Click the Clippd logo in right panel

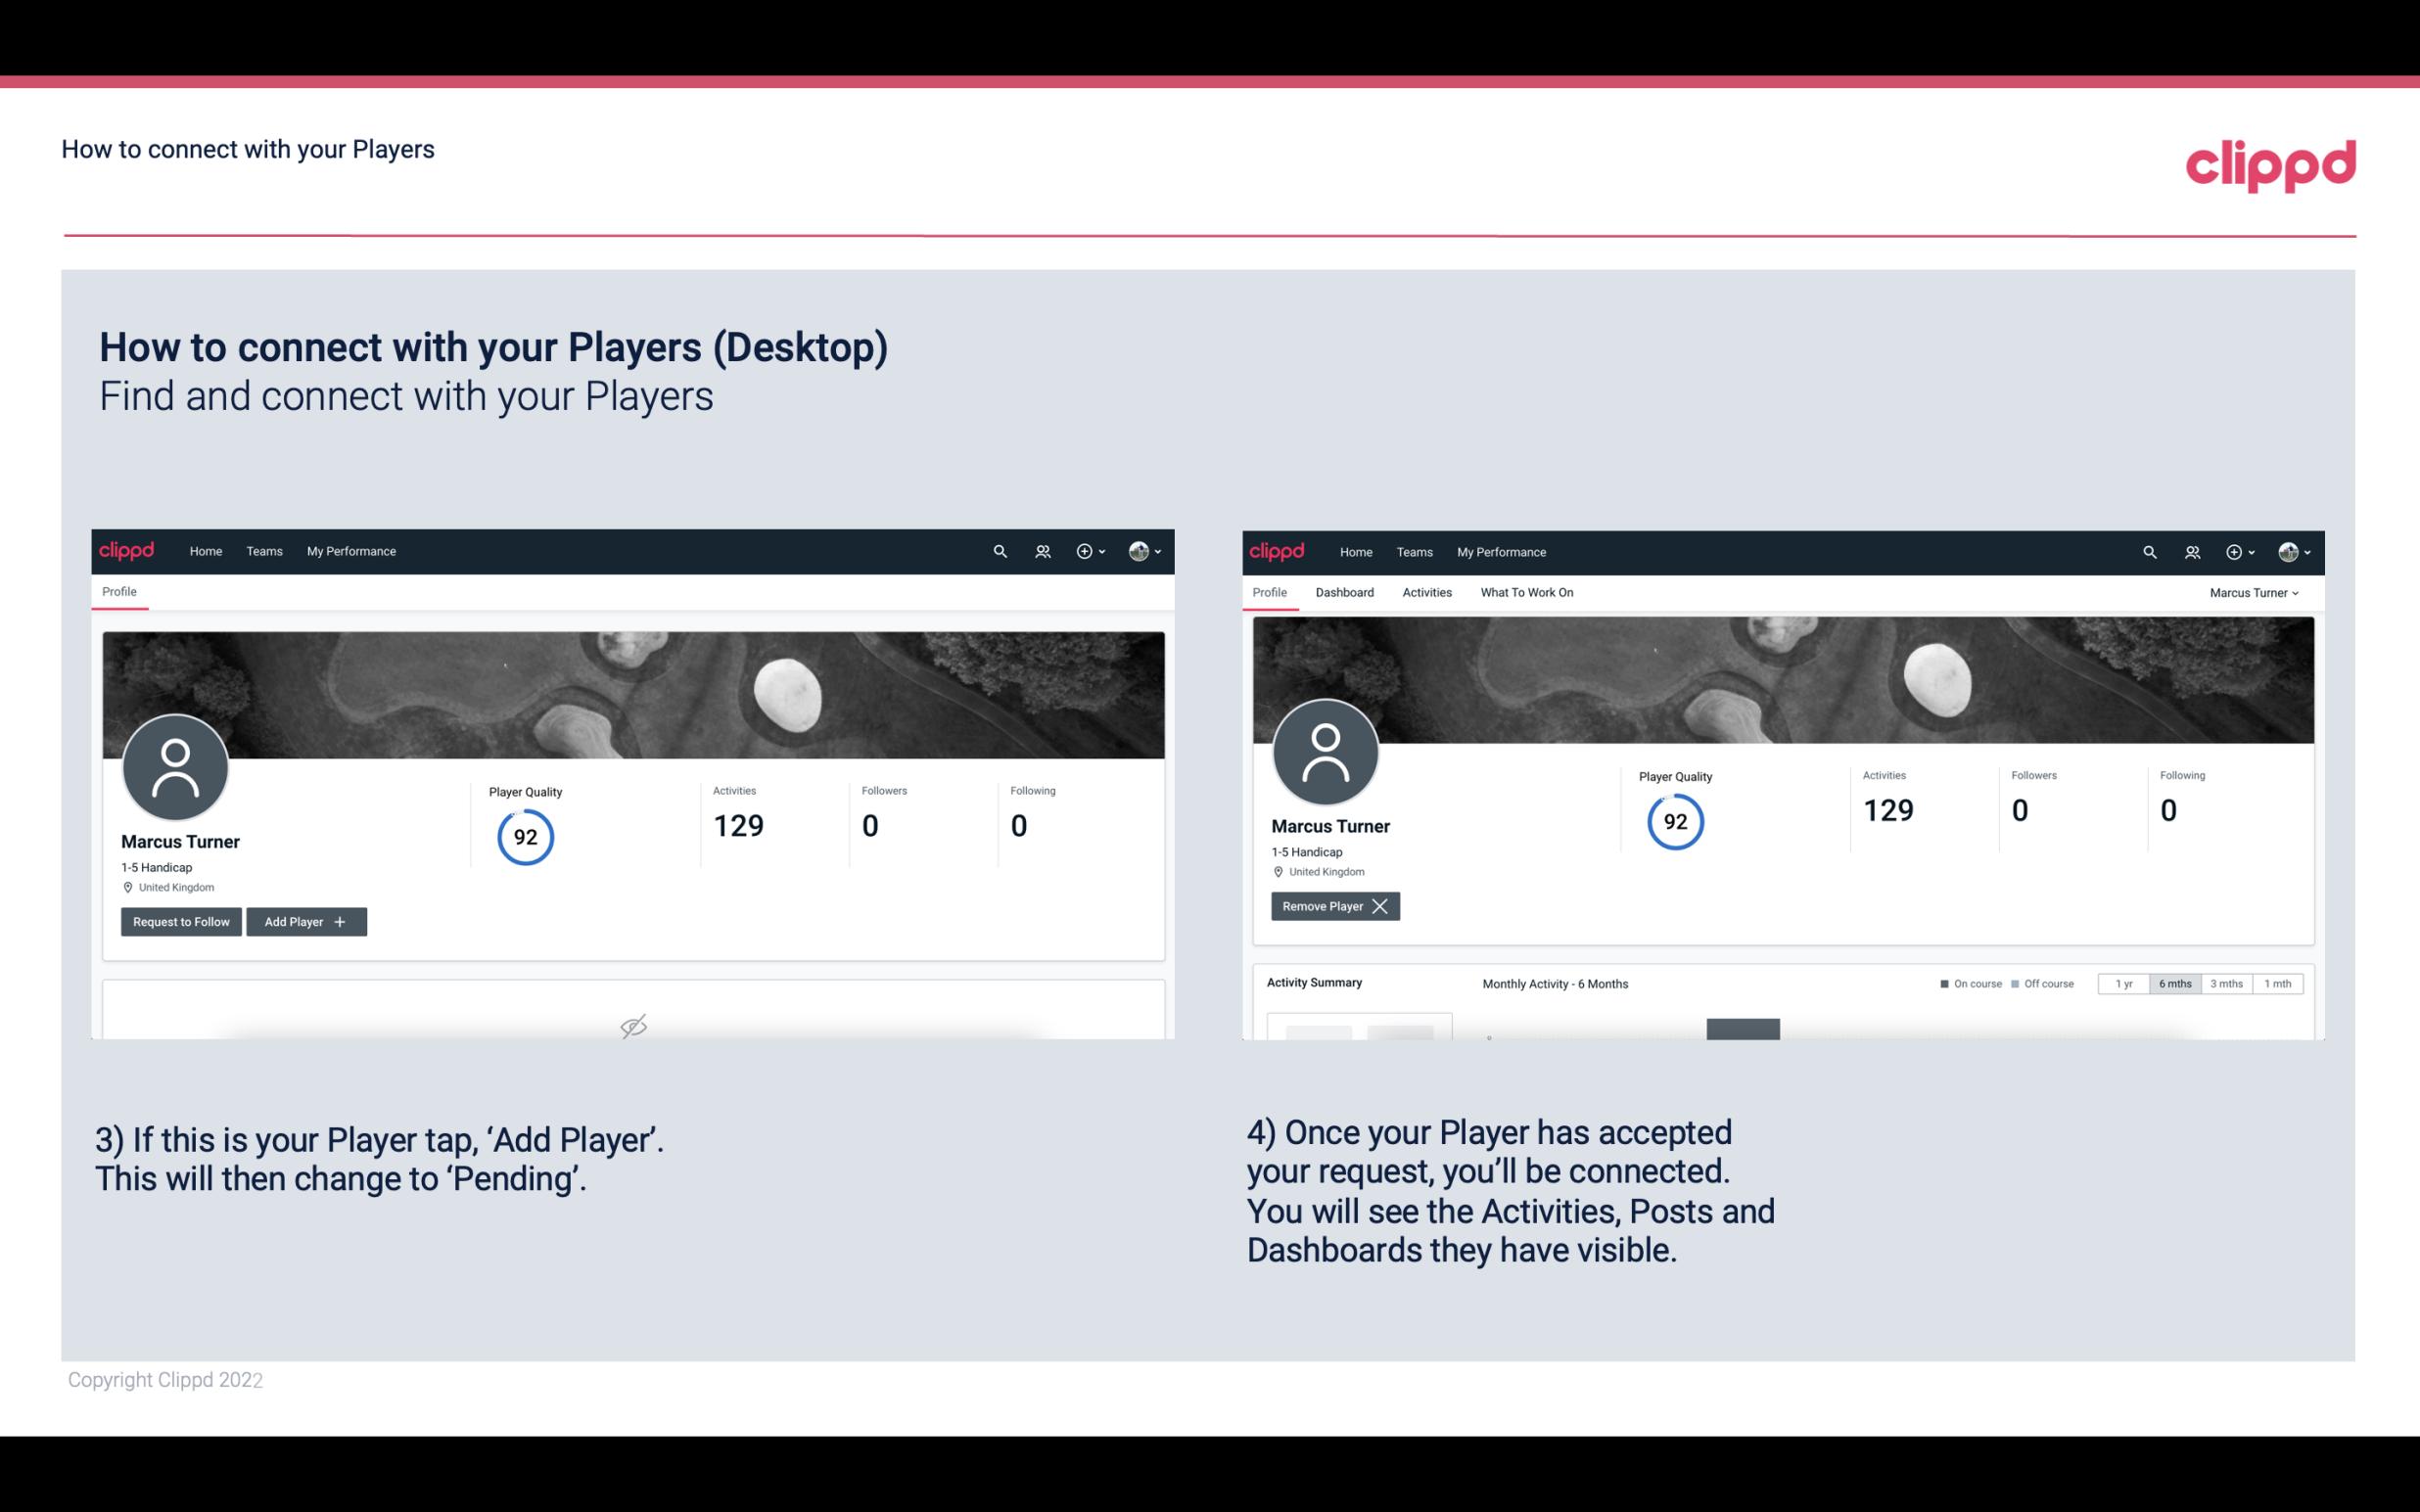pos(1276,552)
